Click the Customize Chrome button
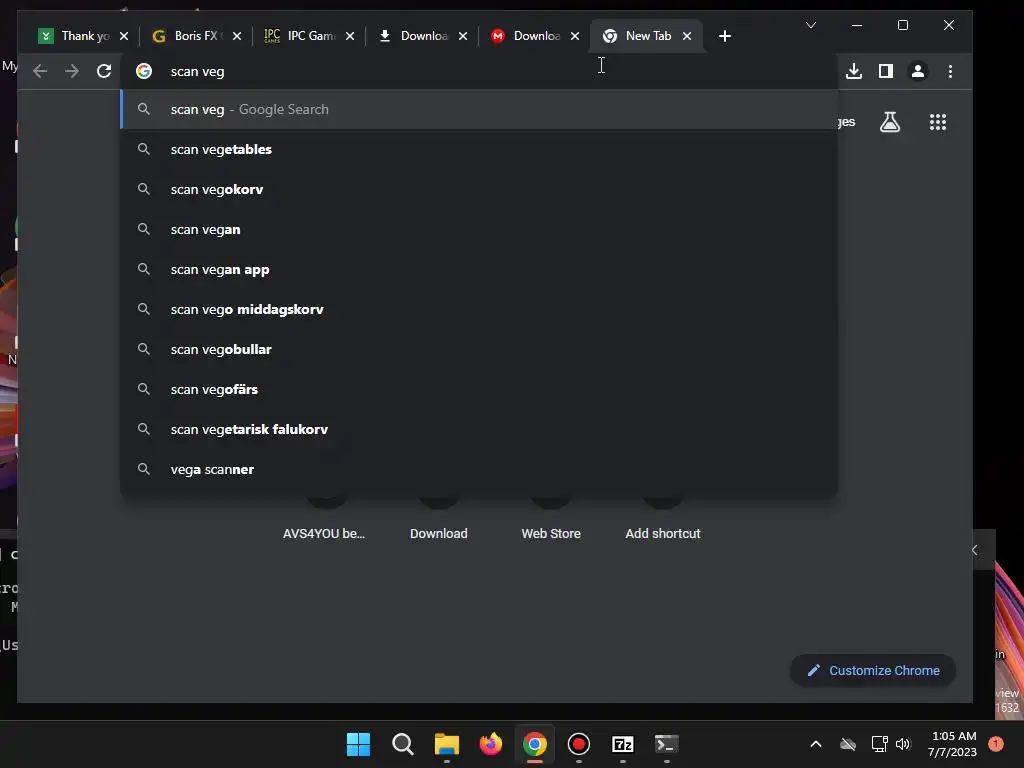 coord(873,671)
